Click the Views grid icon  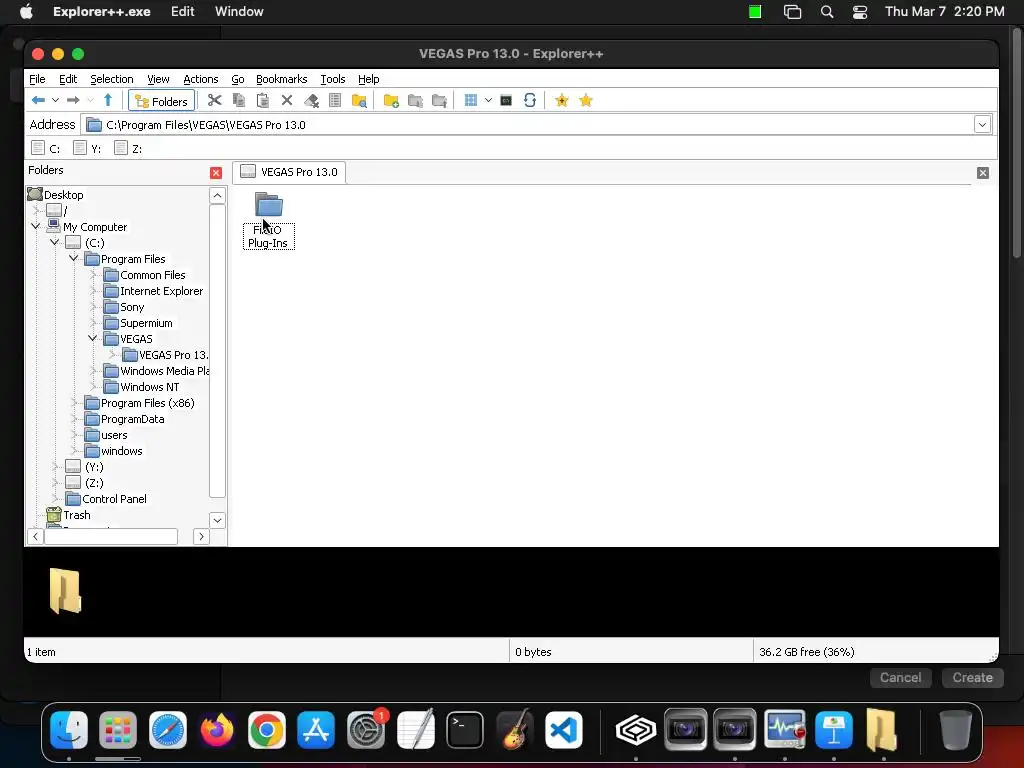pyautogui.click(x=471, y=101)
